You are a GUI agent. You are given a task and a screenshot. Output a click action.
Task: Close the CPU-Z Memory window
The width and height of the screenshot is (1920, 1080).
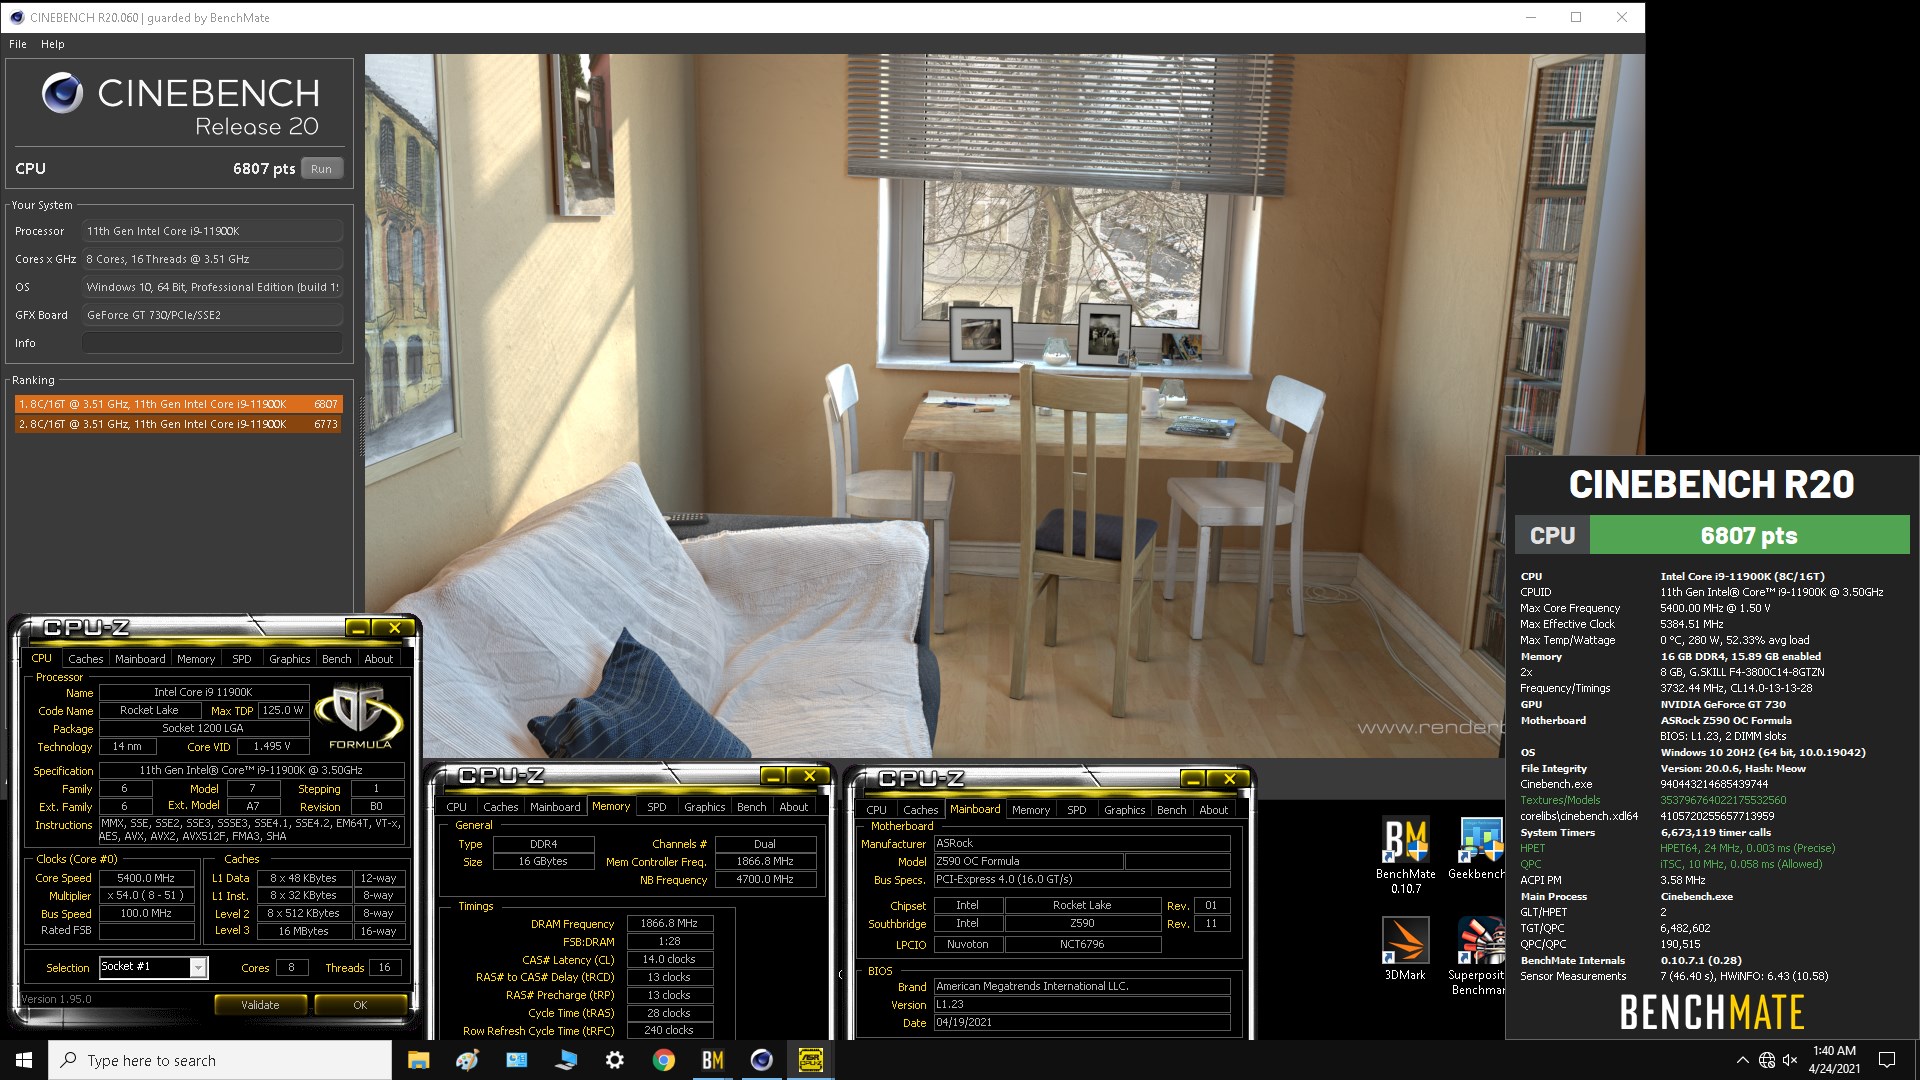point(809,776)
